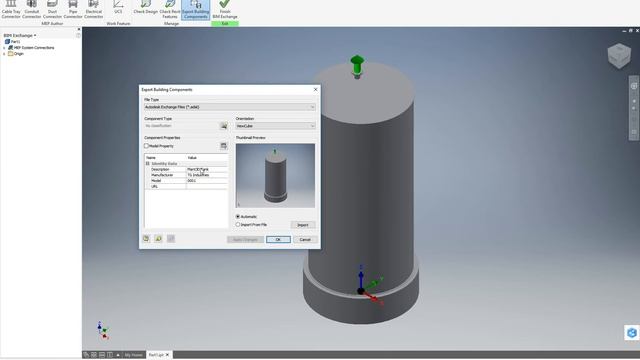Click Export Building Components ribbon button
Image resolution: width=640 pixels, height=360 pixels.
(196, 9)
